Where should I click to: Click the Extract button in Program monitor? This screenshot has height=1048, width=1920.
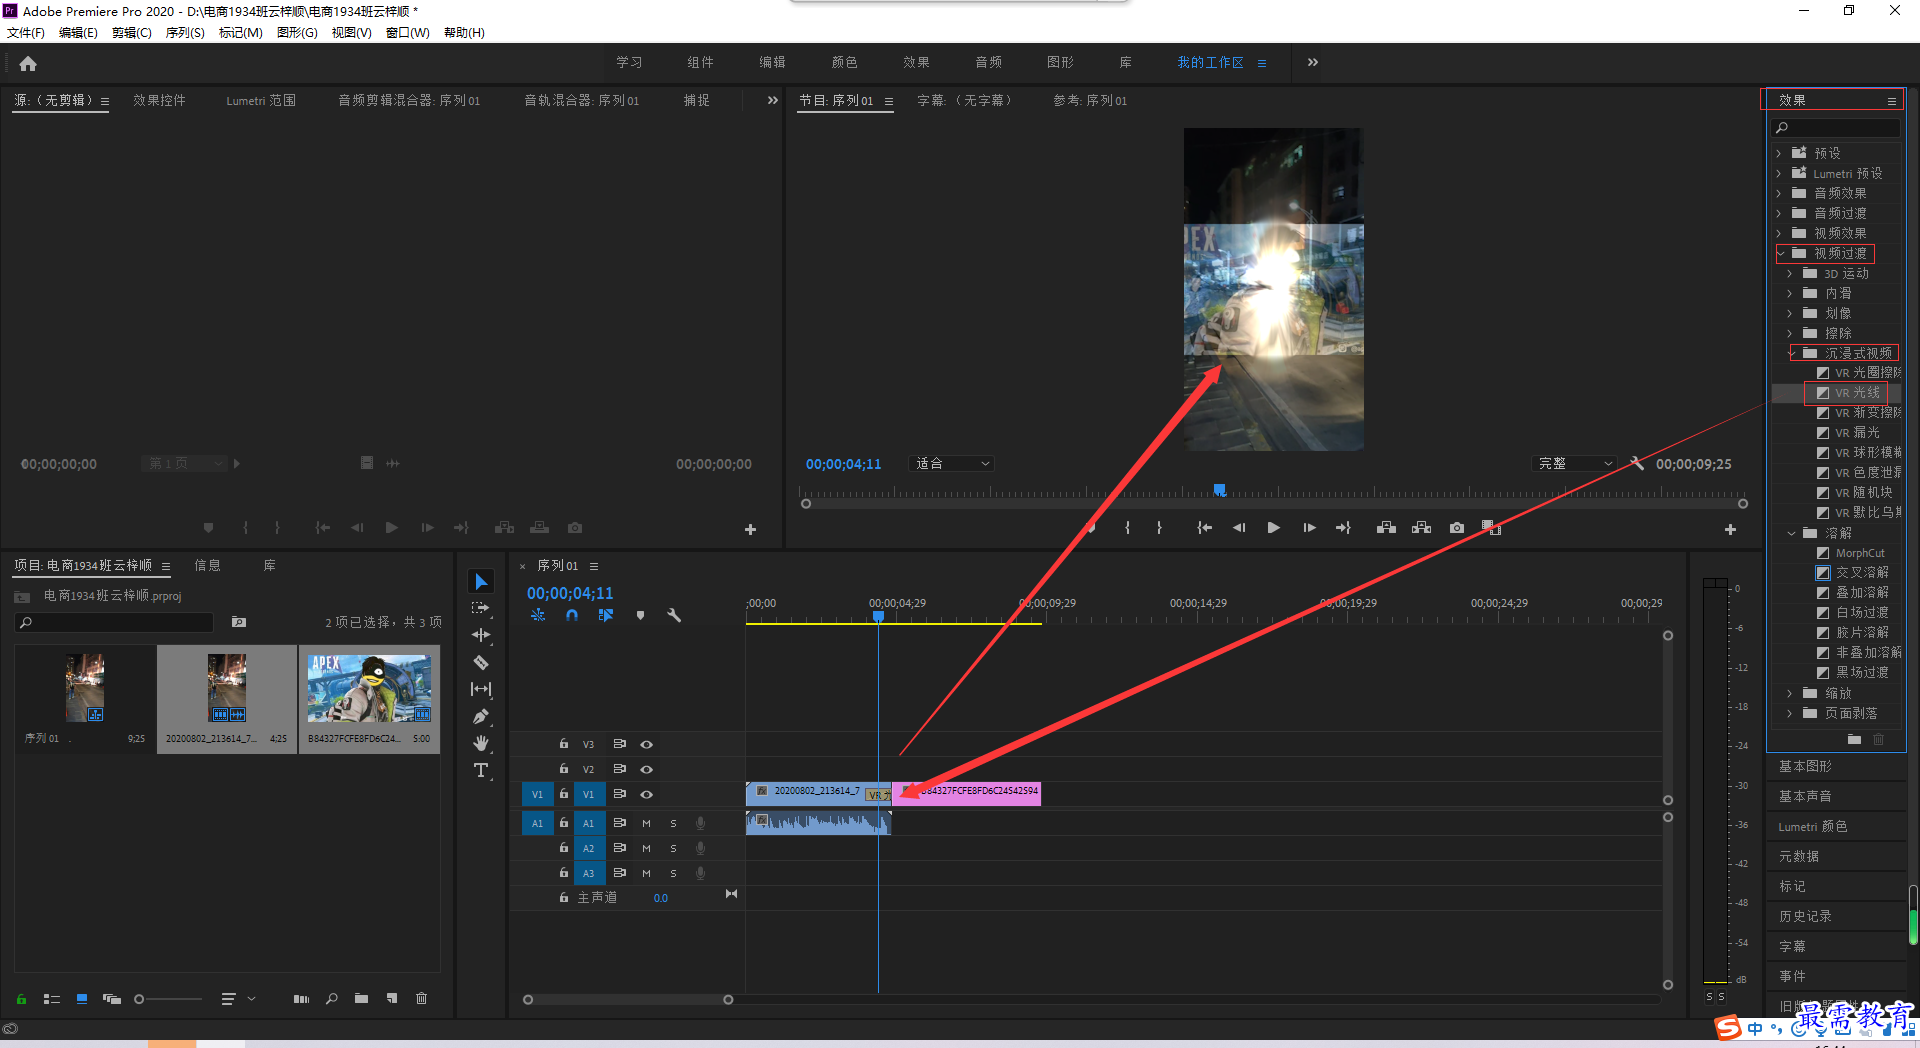(1421, 528)
